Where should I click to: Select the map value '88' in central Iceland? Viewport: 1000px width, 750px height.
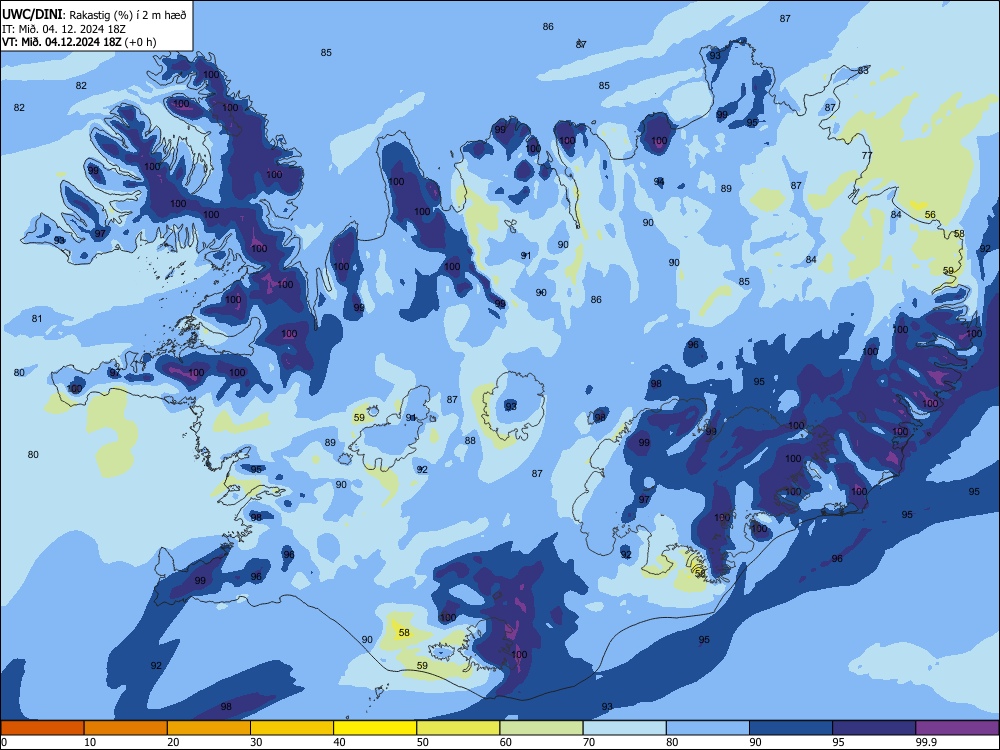click(x=470, y=440)
